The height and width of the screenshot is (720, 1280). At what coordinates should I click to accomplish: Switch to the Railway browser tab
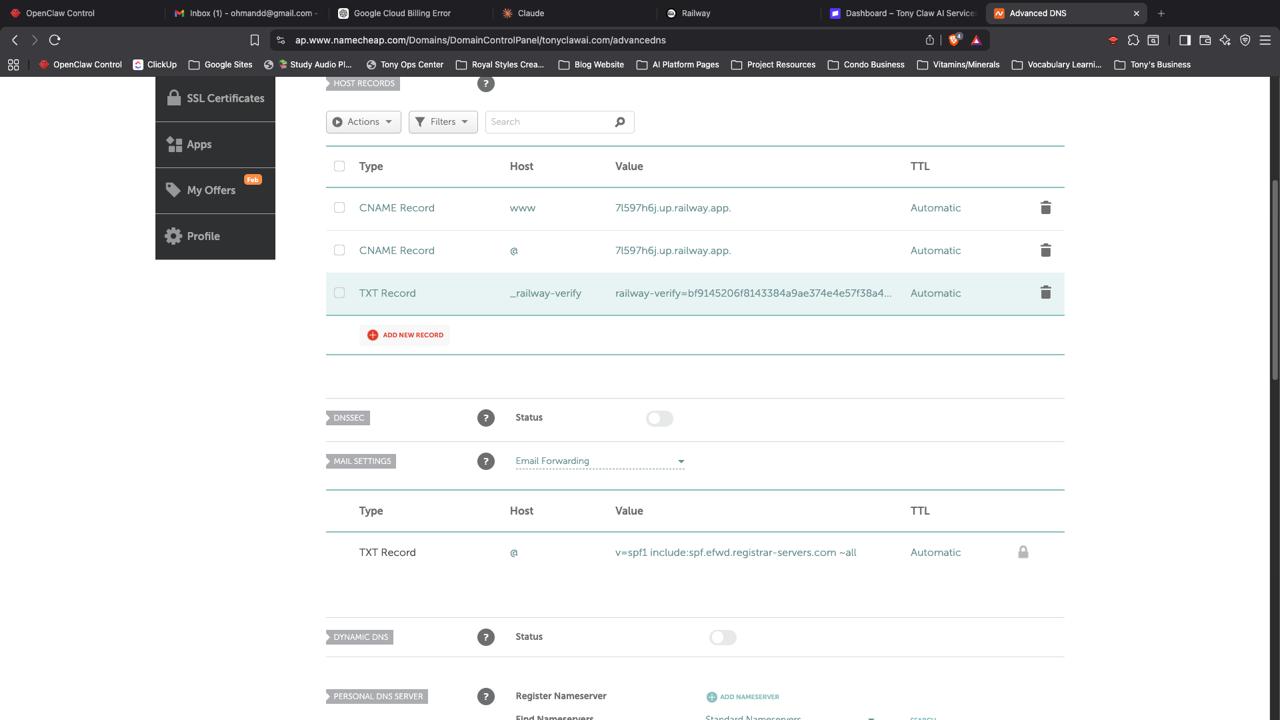(696, 13)
